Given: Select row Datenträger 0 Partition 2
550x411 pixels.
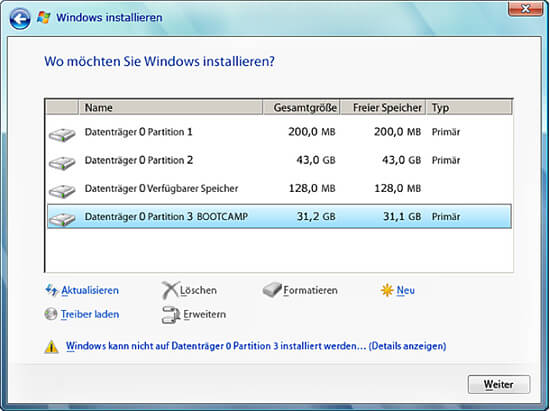Looking at the screenshot, I should click(279, 160).
